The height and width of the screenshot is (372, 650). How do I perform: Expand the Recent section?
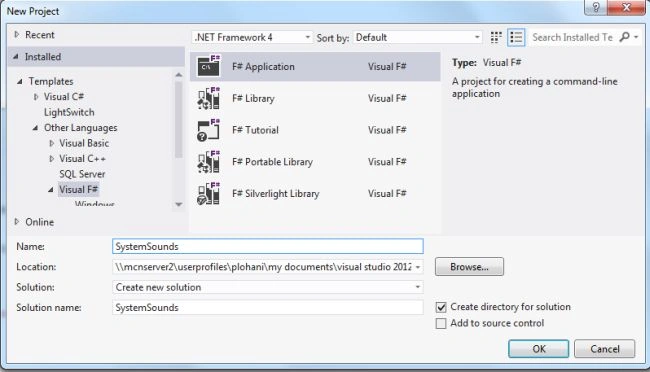coord(17,34)
